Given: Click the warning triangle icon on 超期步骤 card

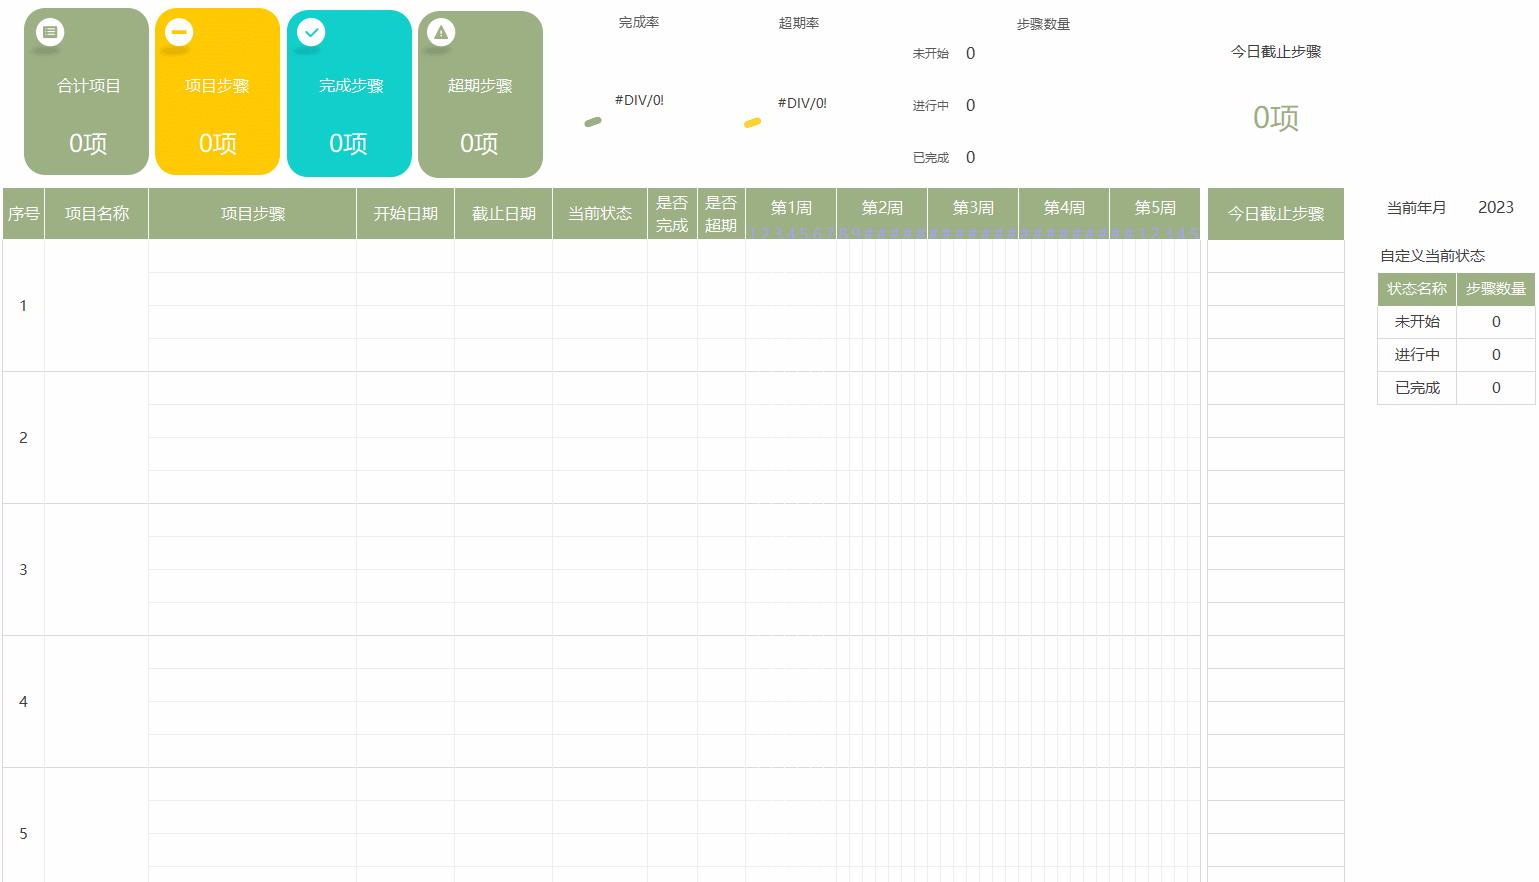Looking at the screenshot, I should point(441,32).
